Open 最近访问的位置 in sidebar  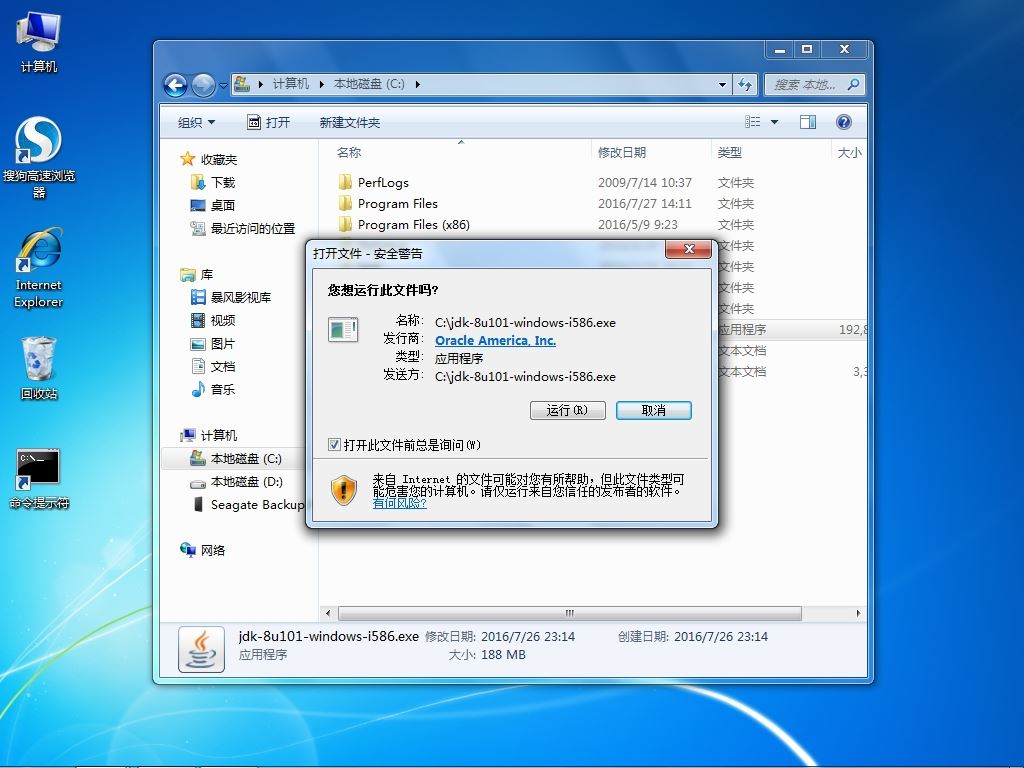[x=252, y=228]
